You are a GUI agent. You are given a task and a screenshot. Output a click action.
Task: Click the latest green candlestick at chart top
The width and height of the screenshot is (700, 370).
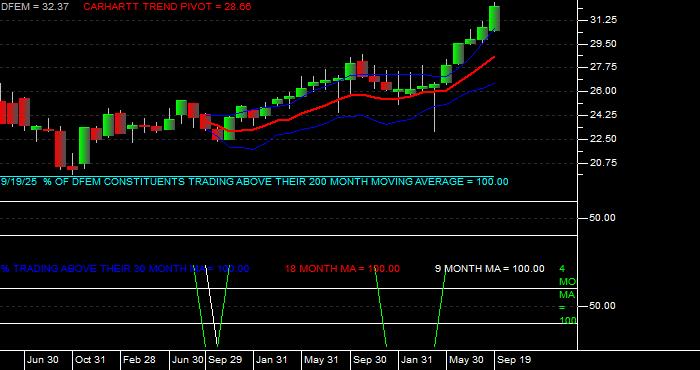(x=494, y=19)
